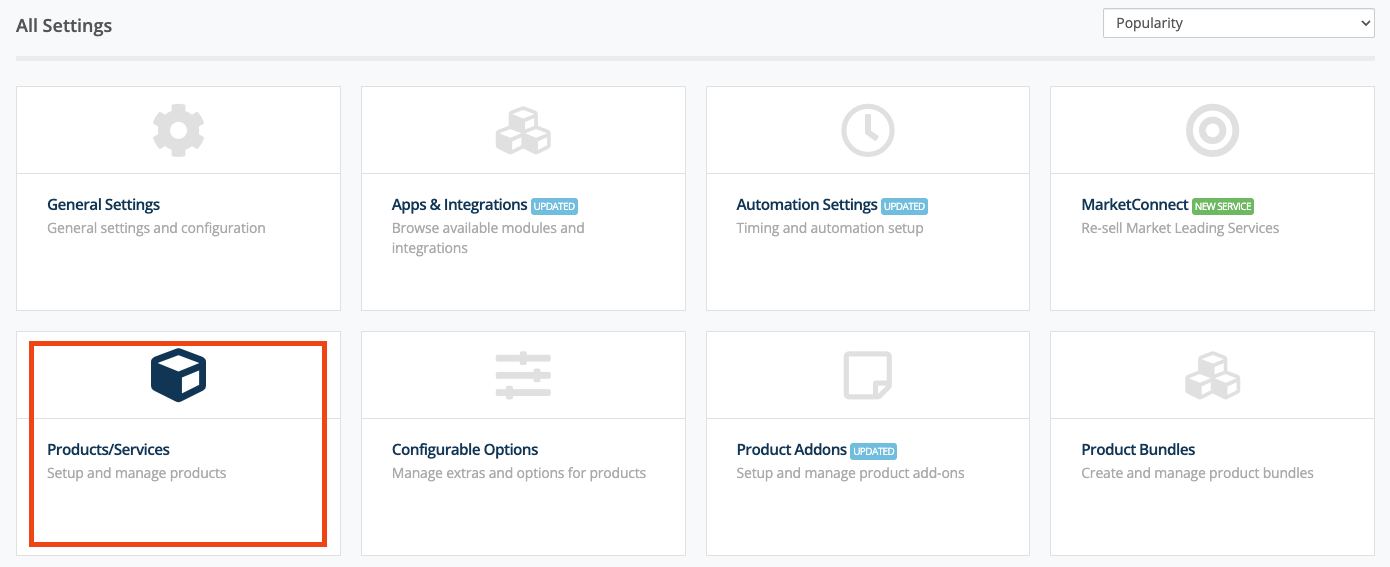Click the General Settings gear icon
Image resolution: width=1390 pixels, height=567 pixels.
(178, 130)
